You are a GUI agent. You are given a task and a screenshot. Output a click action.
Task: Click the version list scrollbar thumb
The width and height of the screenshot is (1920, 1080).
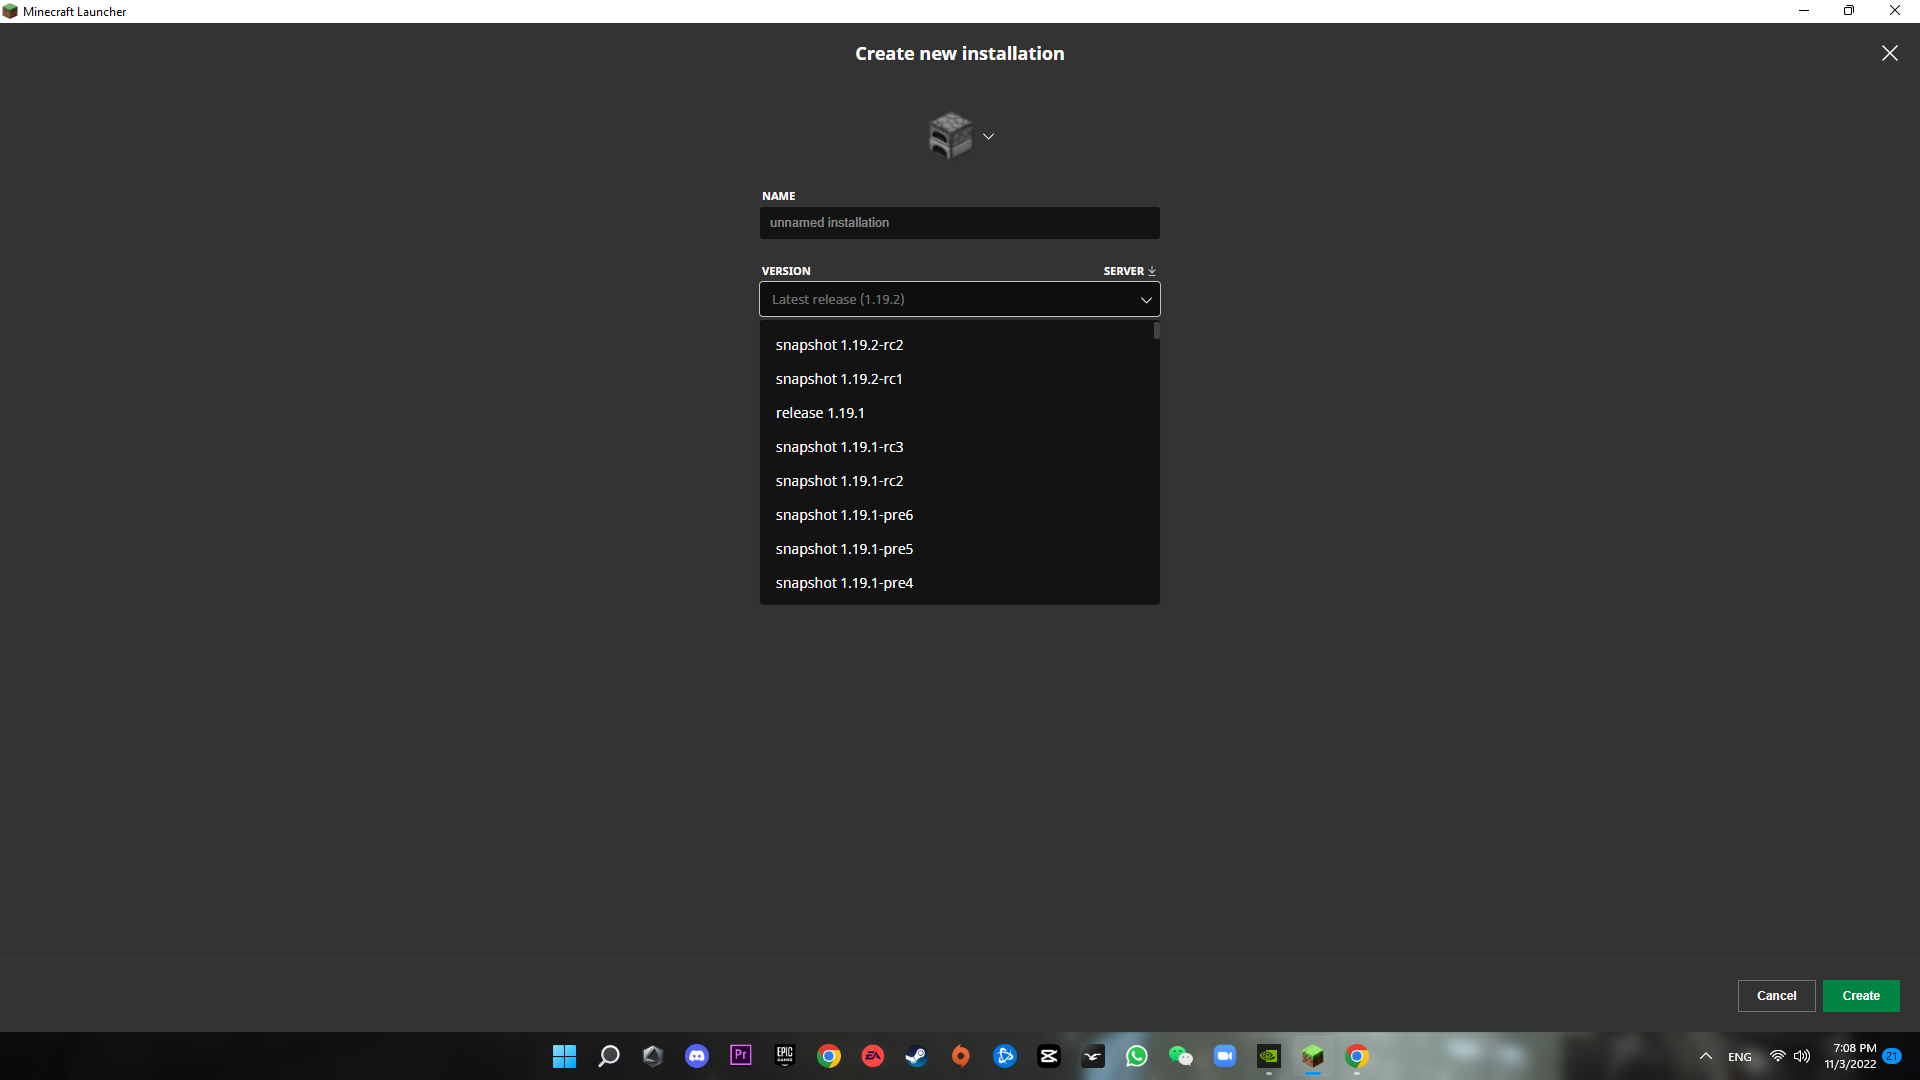[x=1156, y=331]
